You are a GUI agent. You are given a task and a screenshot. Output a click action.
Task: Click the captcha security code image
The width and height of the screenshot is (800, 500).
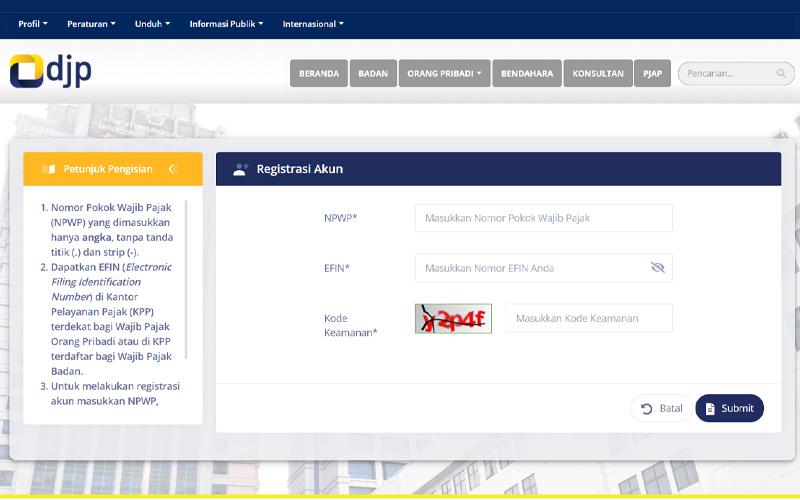pyautogui.click(x=453, y=318)
